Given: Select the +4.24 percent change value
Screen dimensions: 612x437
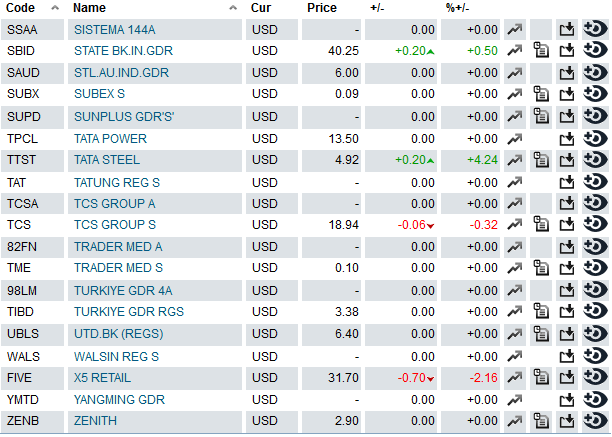Looking at the screenshot, I should (482, 160).
